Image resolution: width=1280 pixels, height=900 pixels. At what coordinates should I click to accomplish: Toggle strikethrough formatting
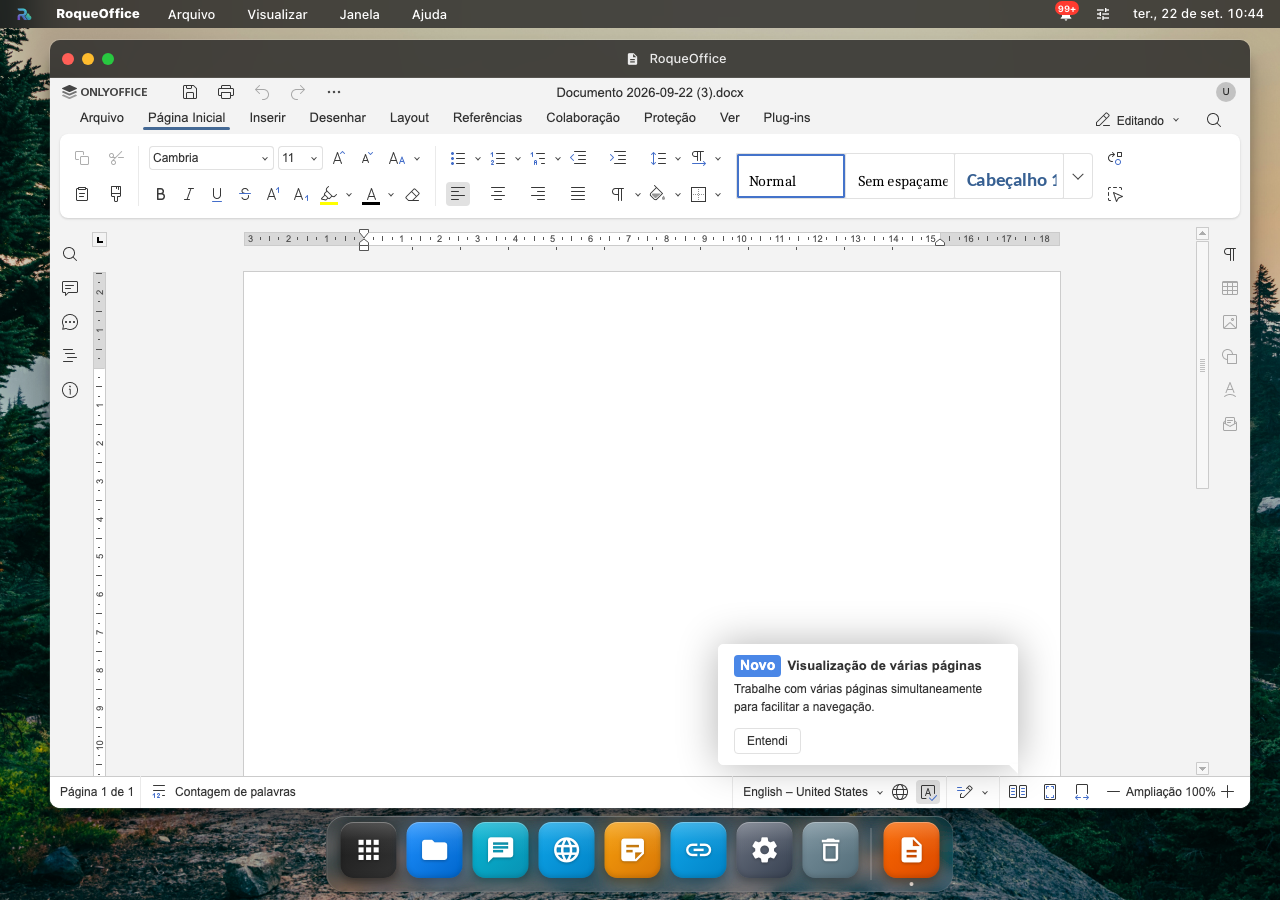tap(245, 195)
